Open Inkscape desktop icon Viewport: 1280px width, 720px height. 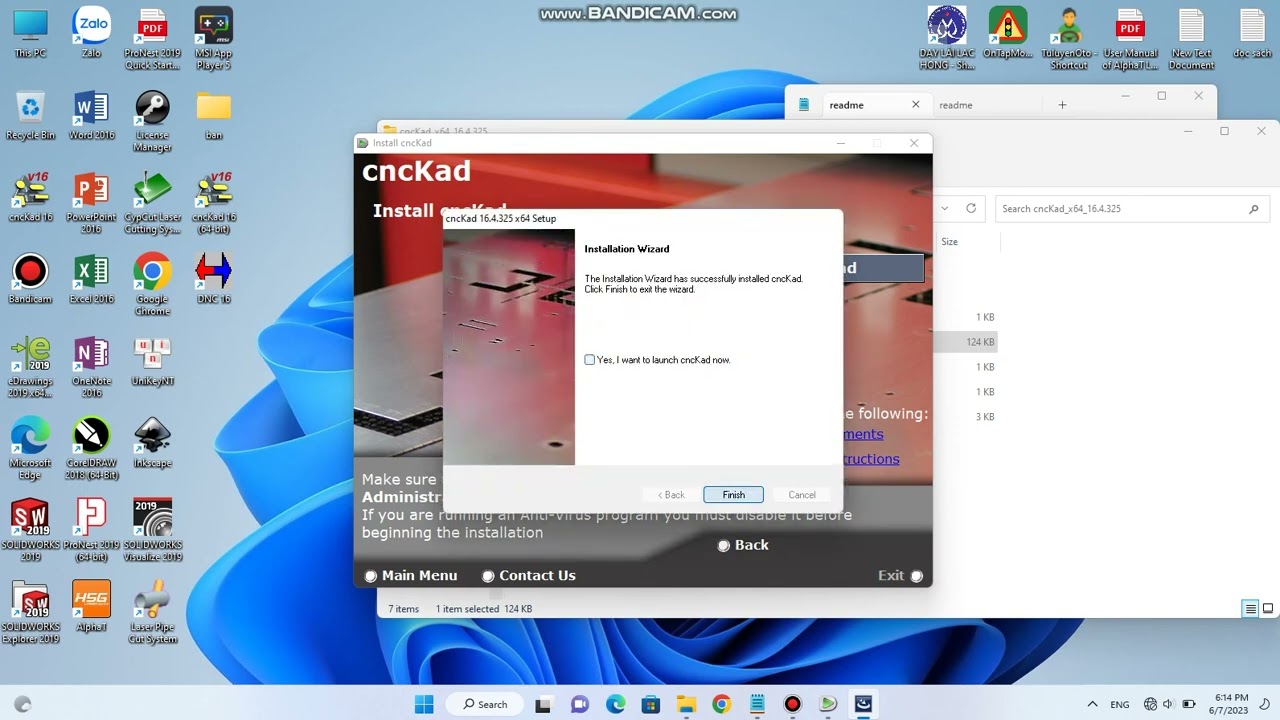click(152, 443)
